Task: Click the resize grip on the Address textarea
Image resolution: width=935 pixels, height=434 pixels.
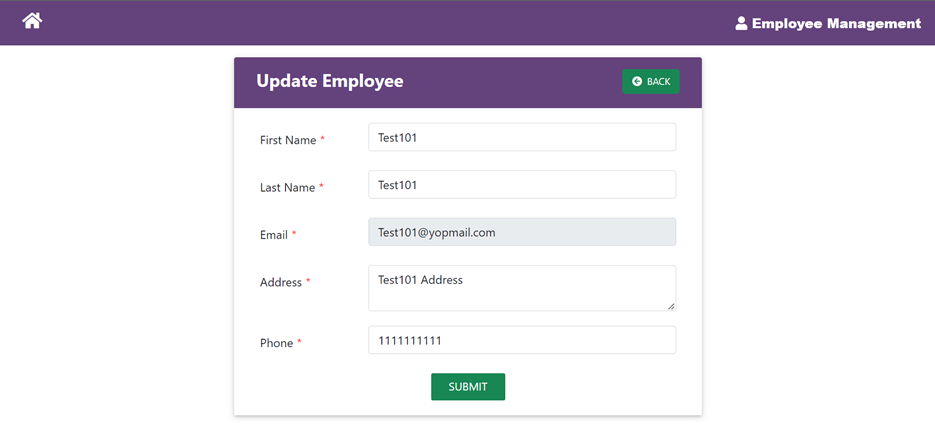Action: (x=670, y=305)
